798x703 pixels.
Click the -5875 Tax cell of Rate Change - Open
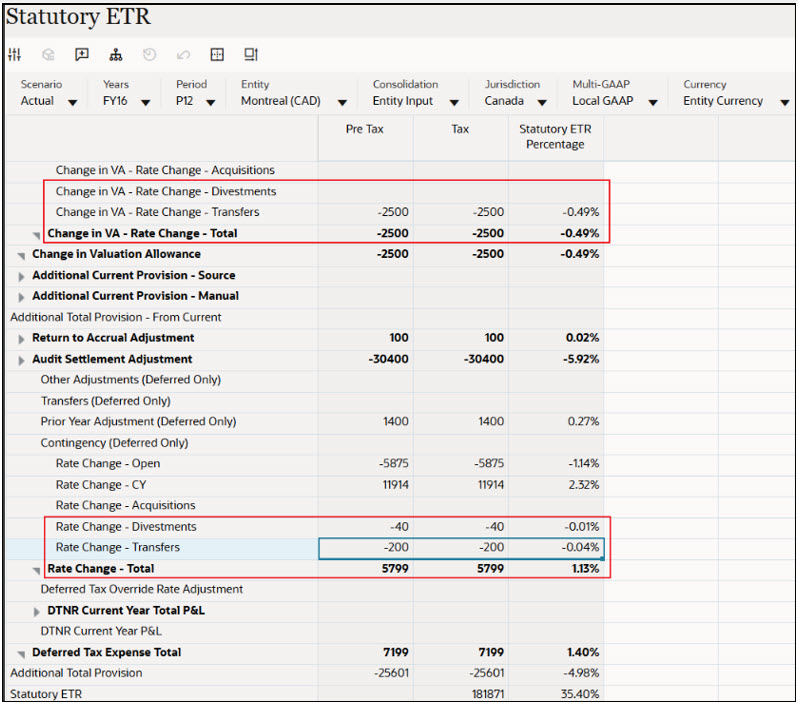461,464
